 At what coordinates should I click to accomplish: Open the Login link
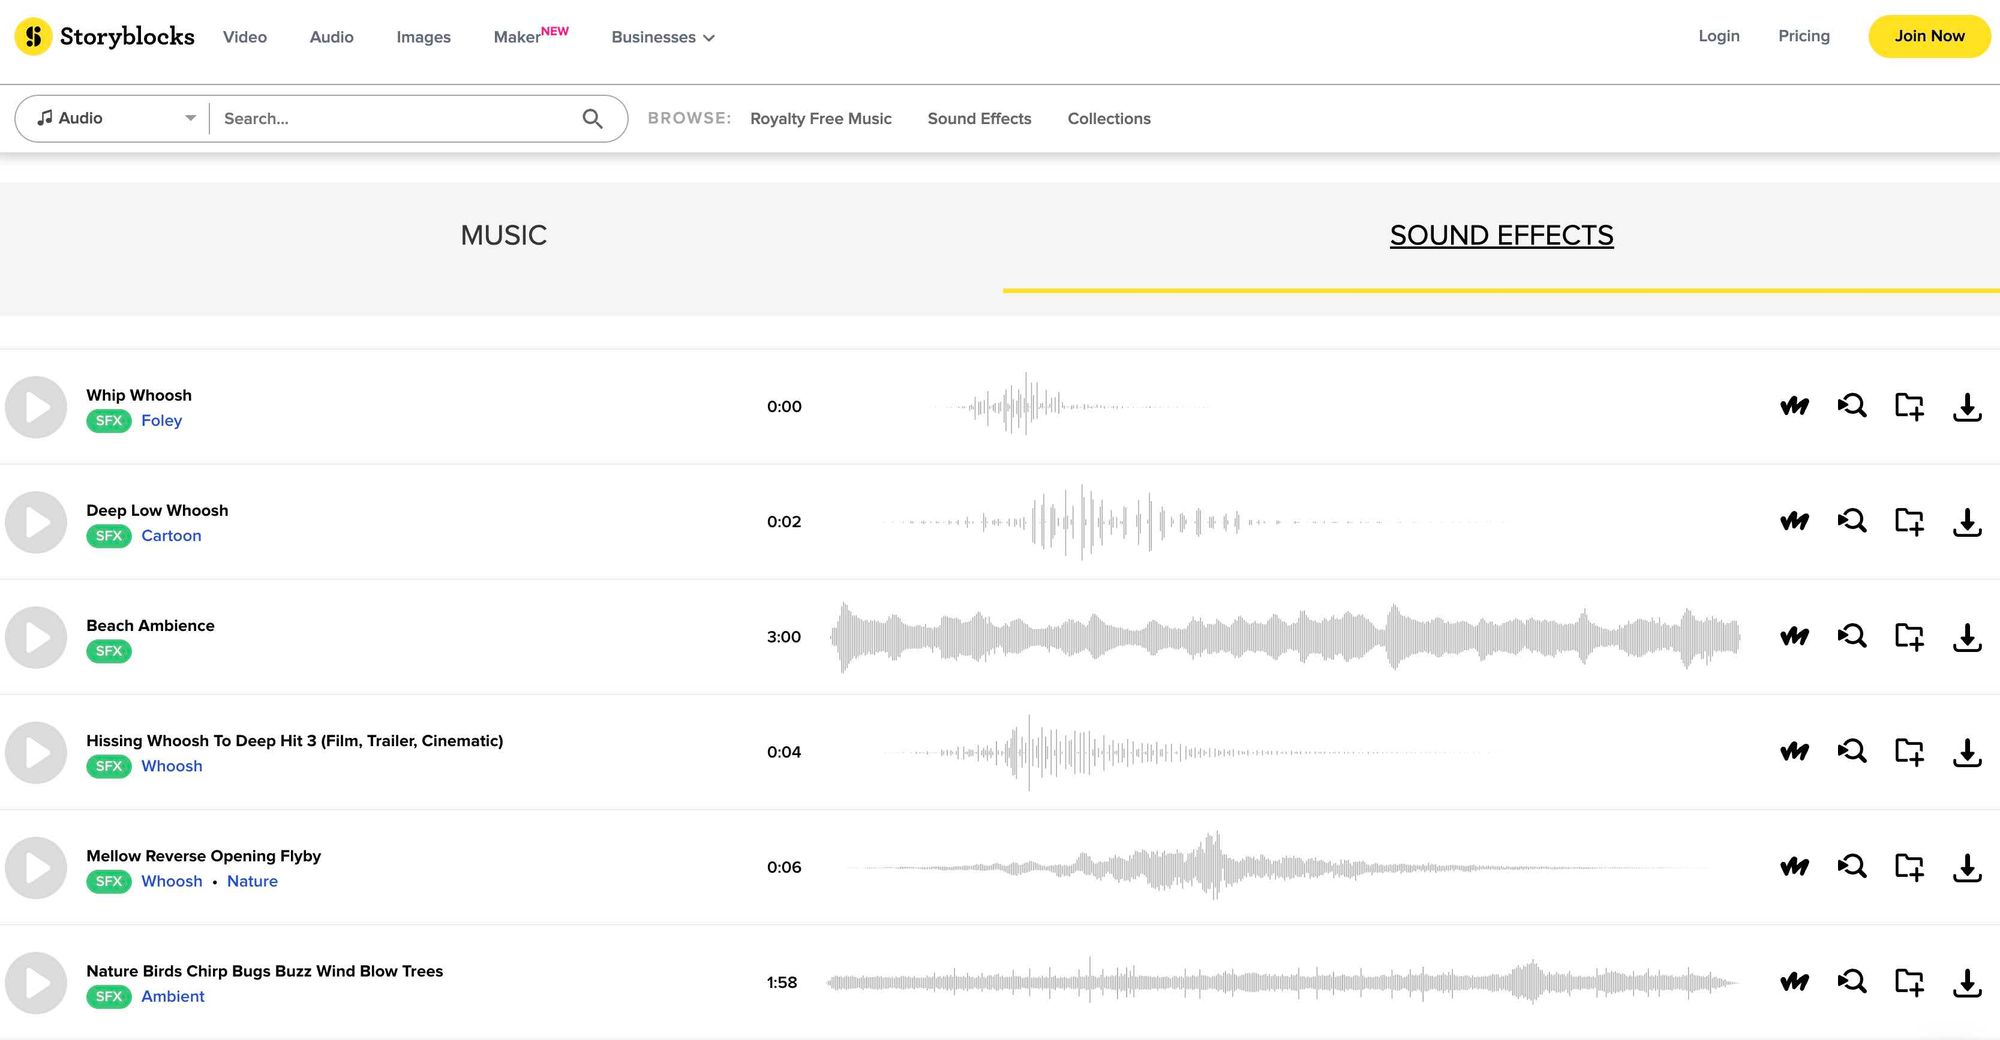(x=1719, y=36)
